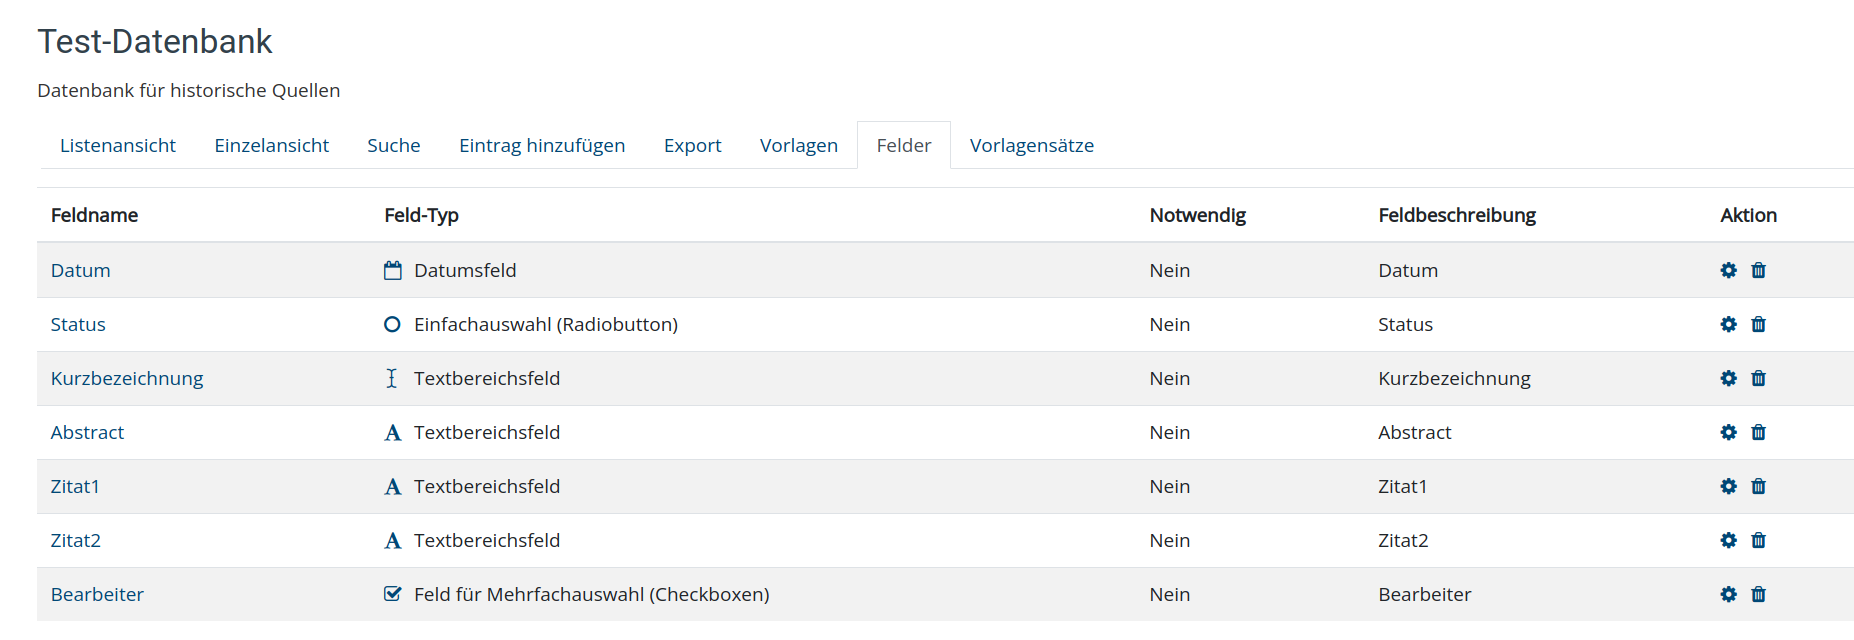The height and width of the screenshot is (640, 1854).
Task: Open the Vorlagensätze tab
Action: [1032, 145]
